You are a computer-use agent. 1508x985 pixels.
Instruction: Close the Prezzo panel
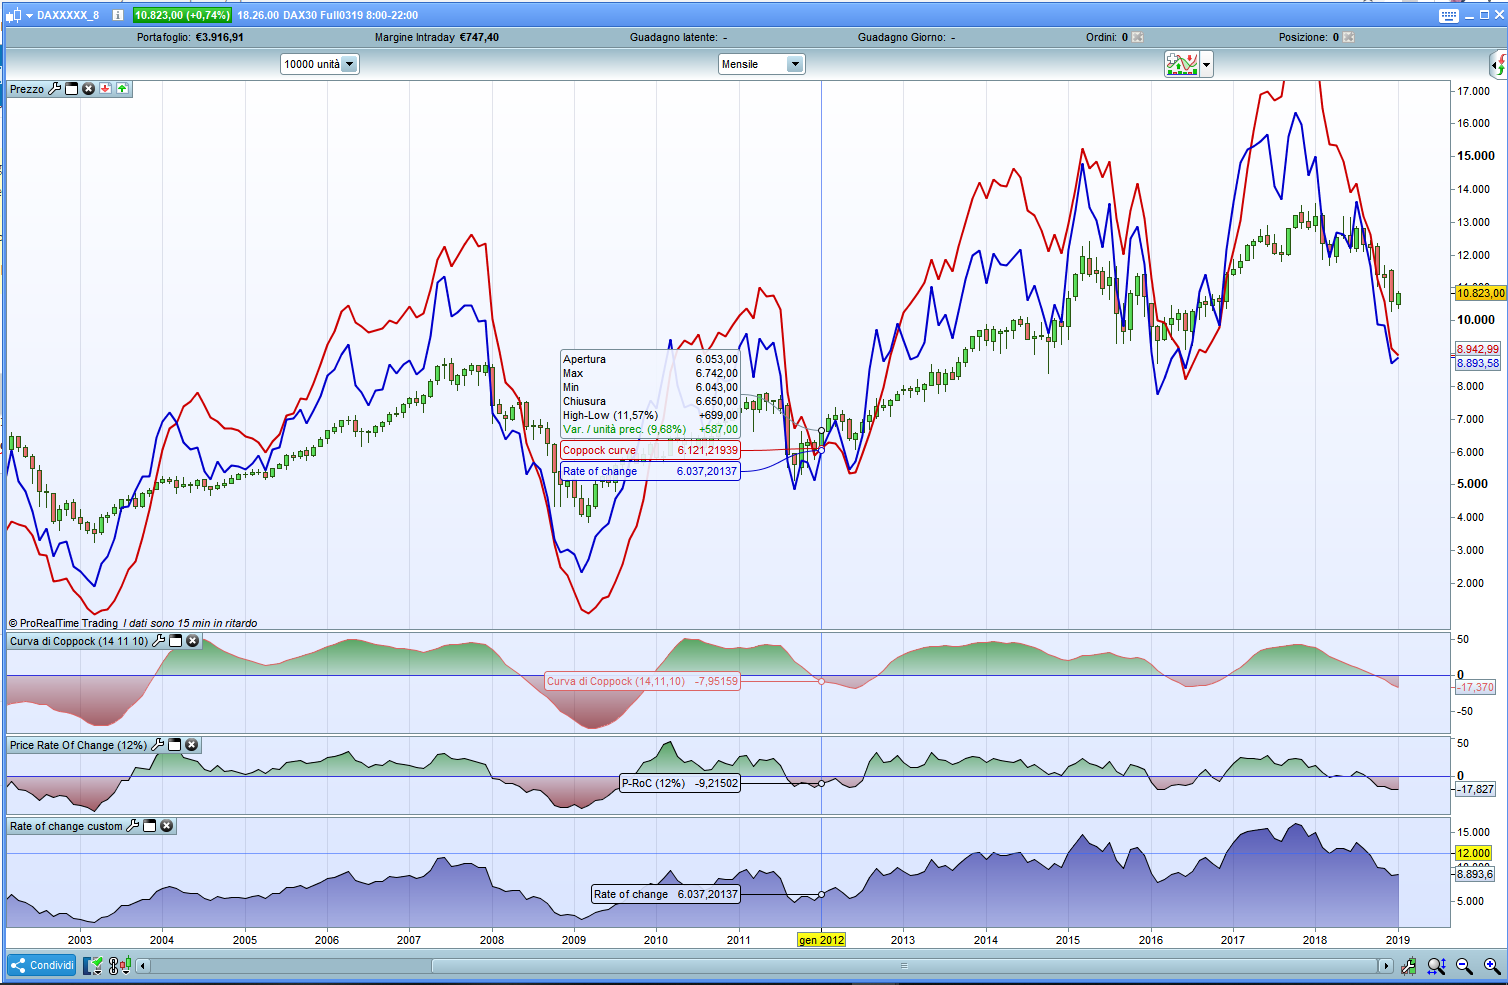(x=89, y=89)
